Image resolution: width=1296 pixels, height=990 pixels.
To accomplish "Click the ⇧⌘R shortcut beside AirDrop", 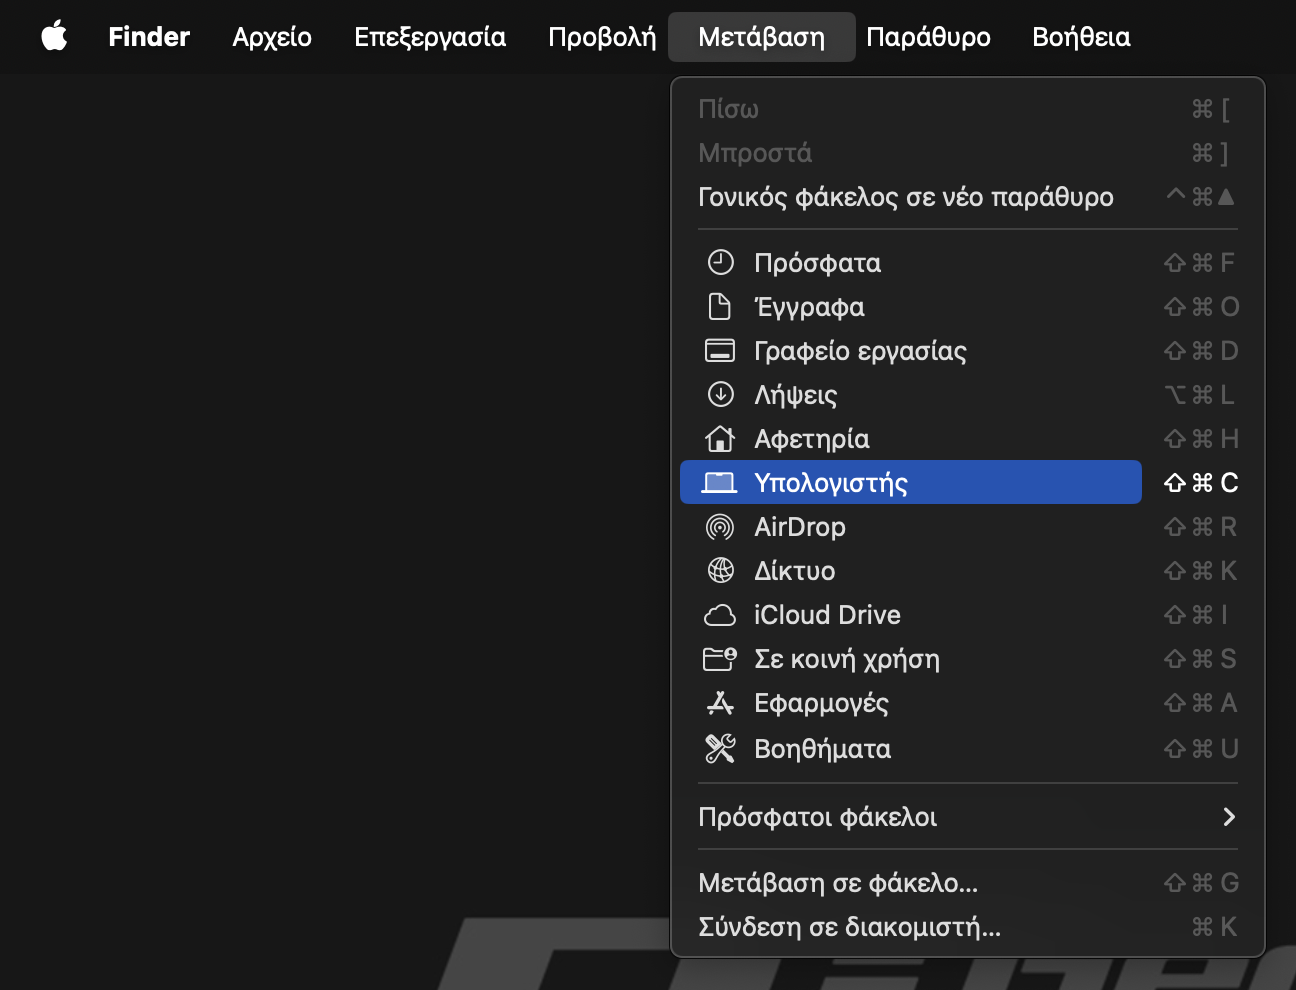I will pyautogui.click(x=1201, y=527).
